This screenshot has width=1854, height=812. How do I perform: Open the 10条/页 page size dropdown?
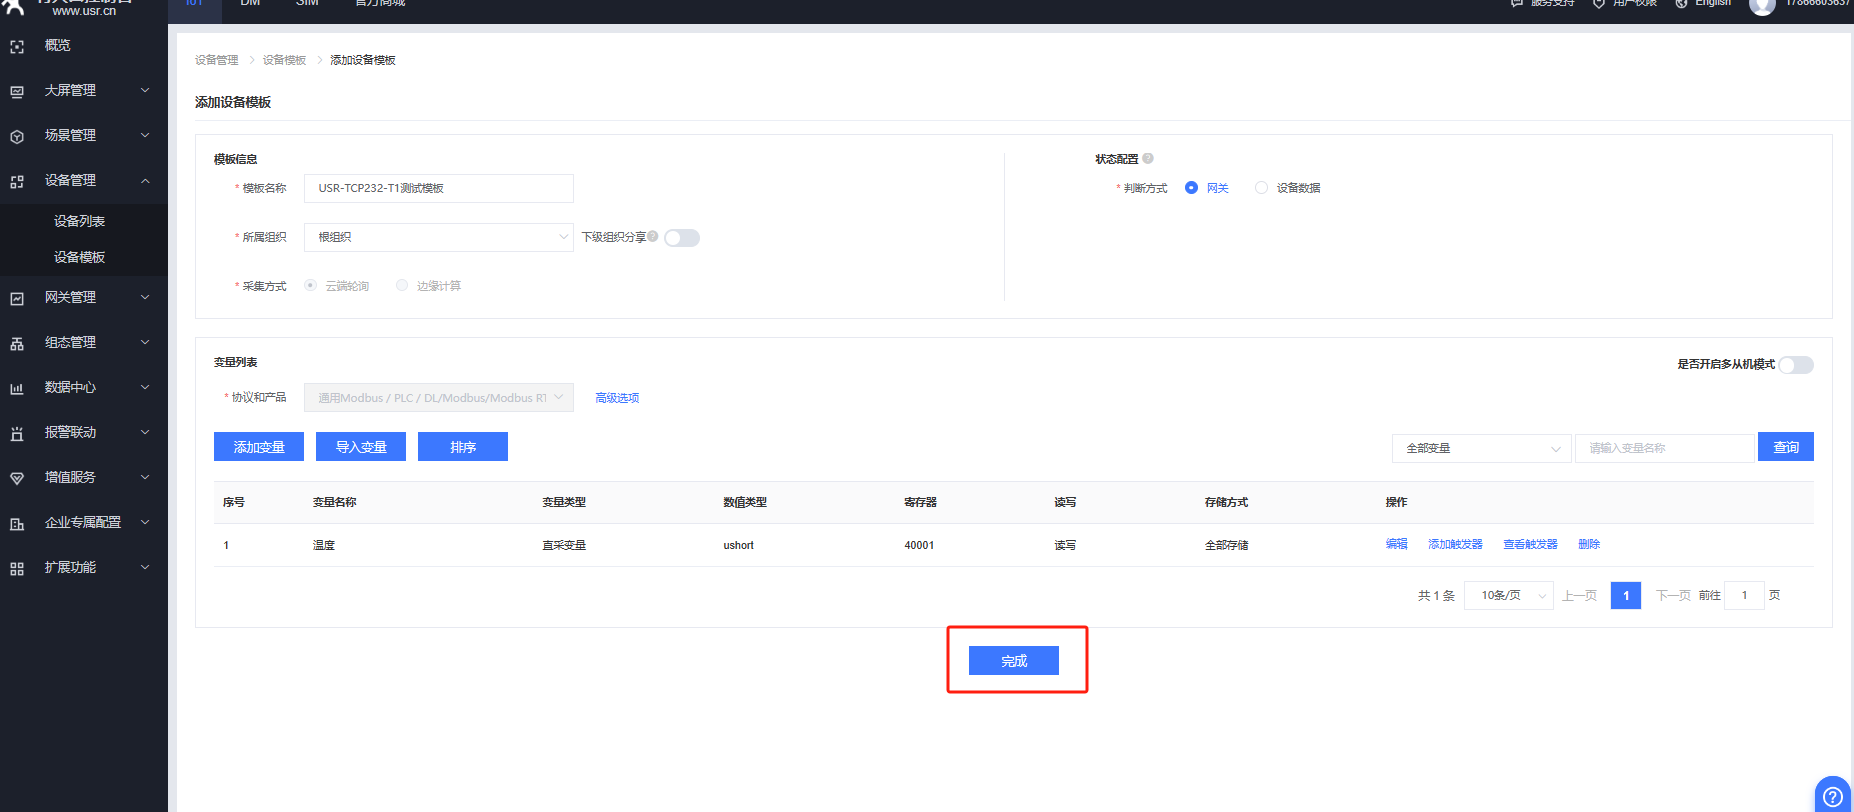pyautogui.click(x=1508, y=596)
